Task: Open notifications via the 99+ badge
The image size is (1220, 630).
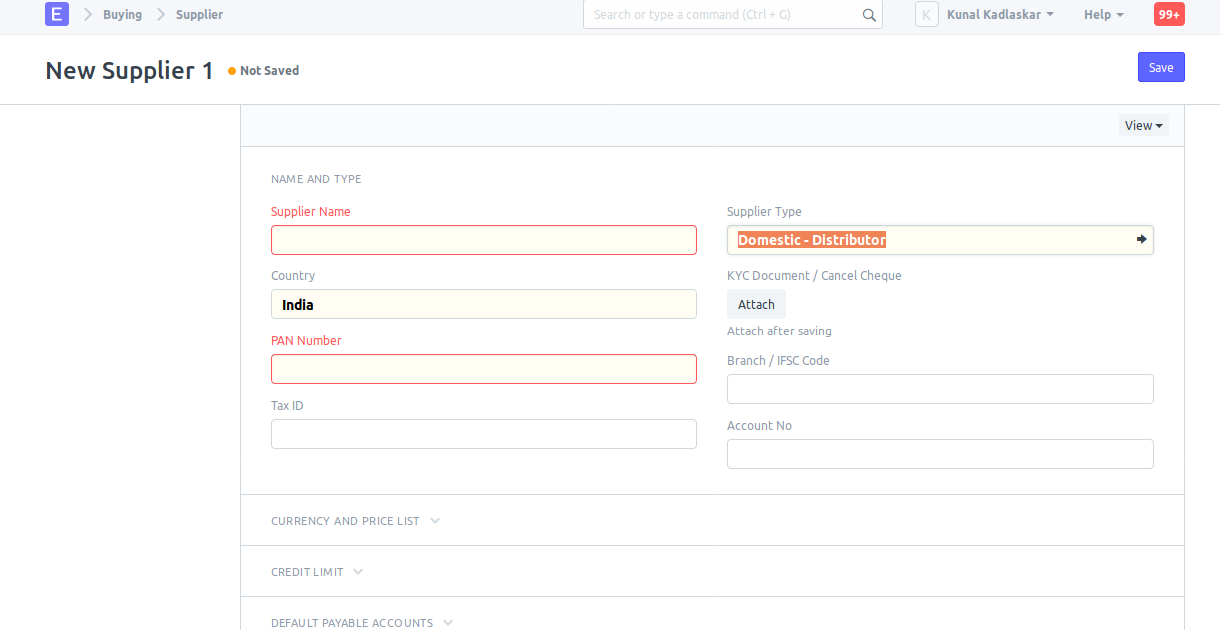Action: pos(1168,14)
